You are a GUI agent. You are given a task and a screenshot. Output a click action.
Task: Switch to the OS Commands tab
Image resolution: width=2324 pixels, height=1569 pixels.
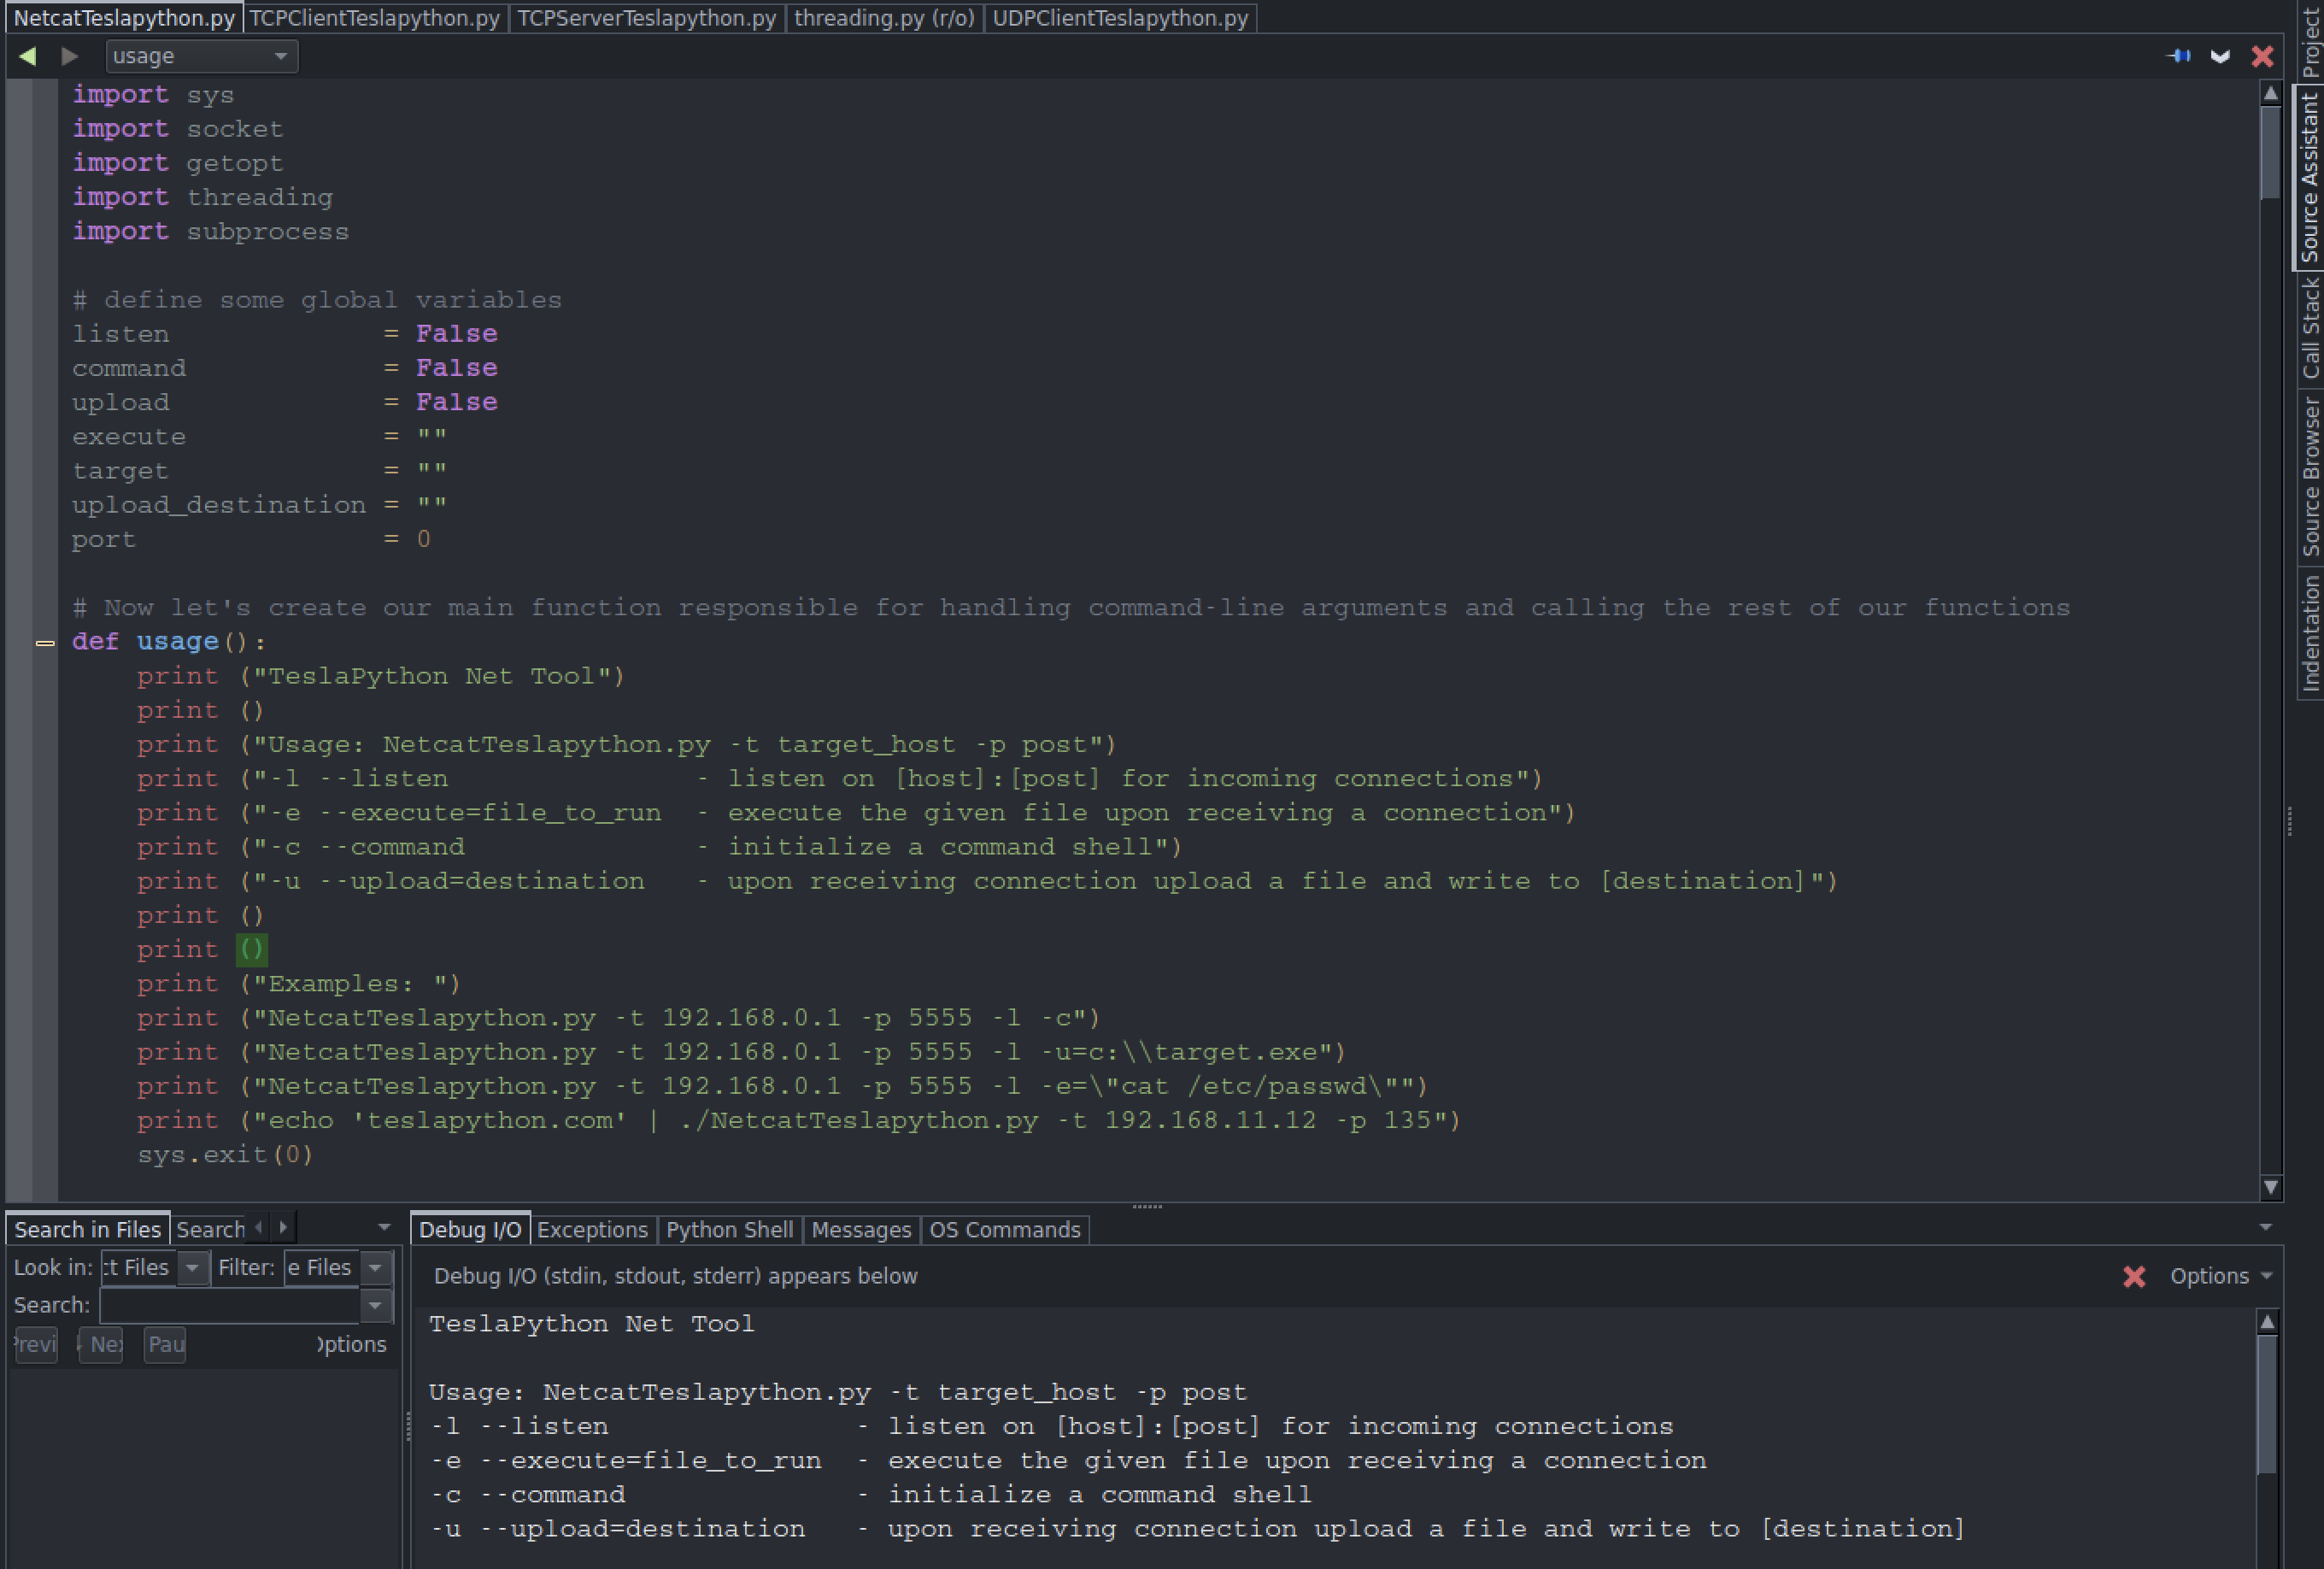(x=1004, y=1229)
